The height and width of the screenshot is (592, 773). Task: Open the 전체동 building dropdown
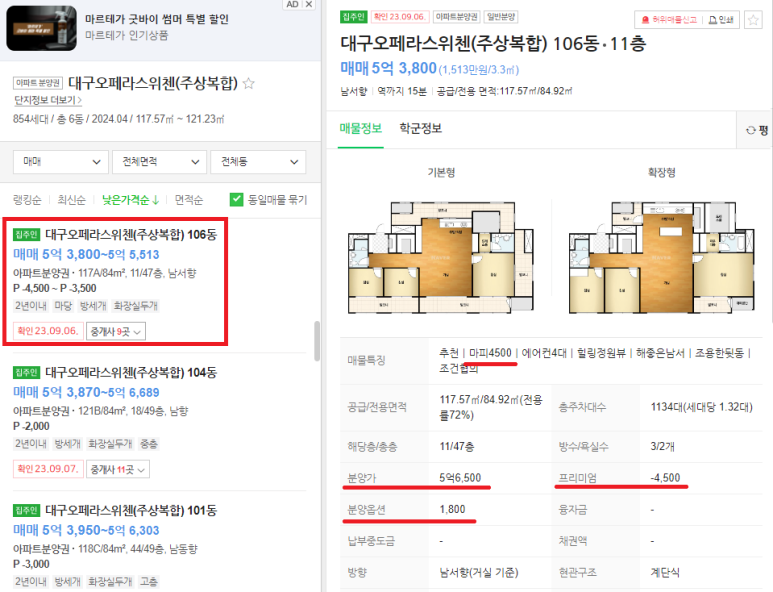click(x=258, y=162)
